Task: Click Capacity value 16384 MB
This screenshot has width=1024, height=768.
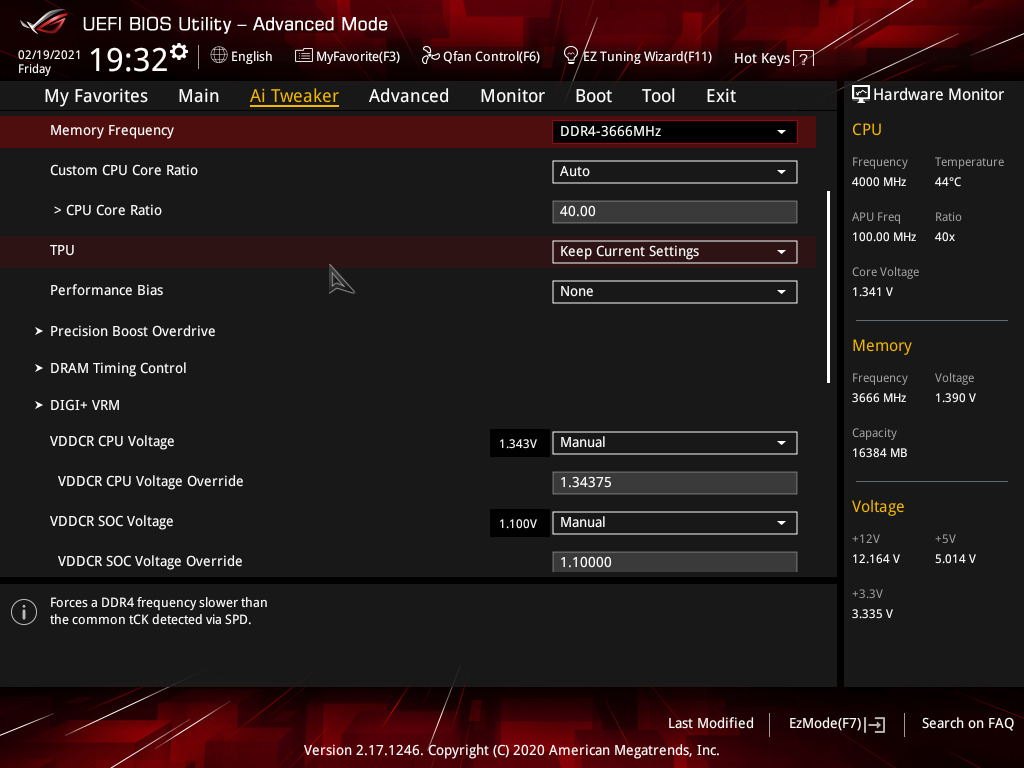Action: point(880,453)
